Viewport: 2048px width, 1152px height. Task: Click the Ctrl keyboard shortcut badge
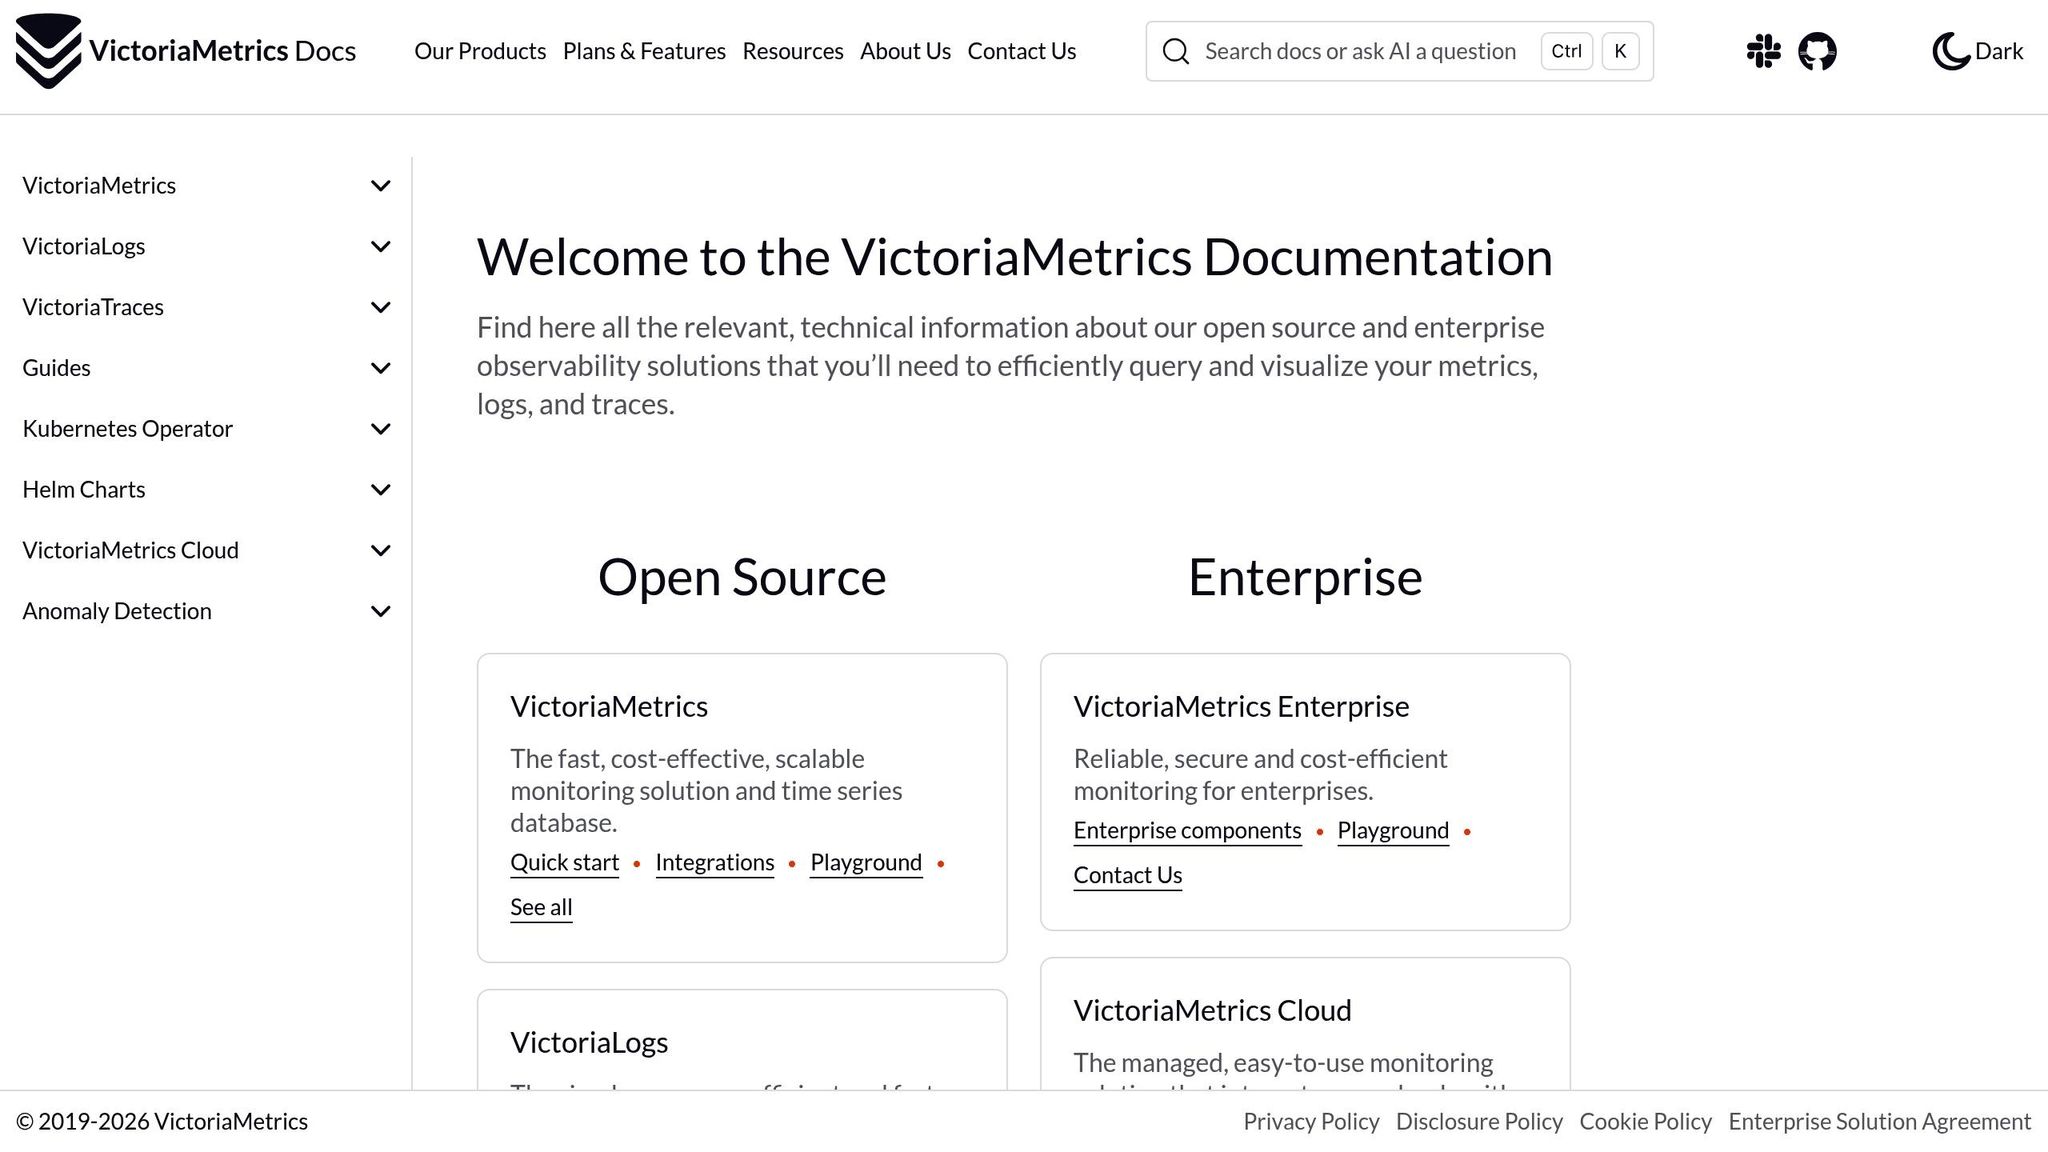(1566, 51)
